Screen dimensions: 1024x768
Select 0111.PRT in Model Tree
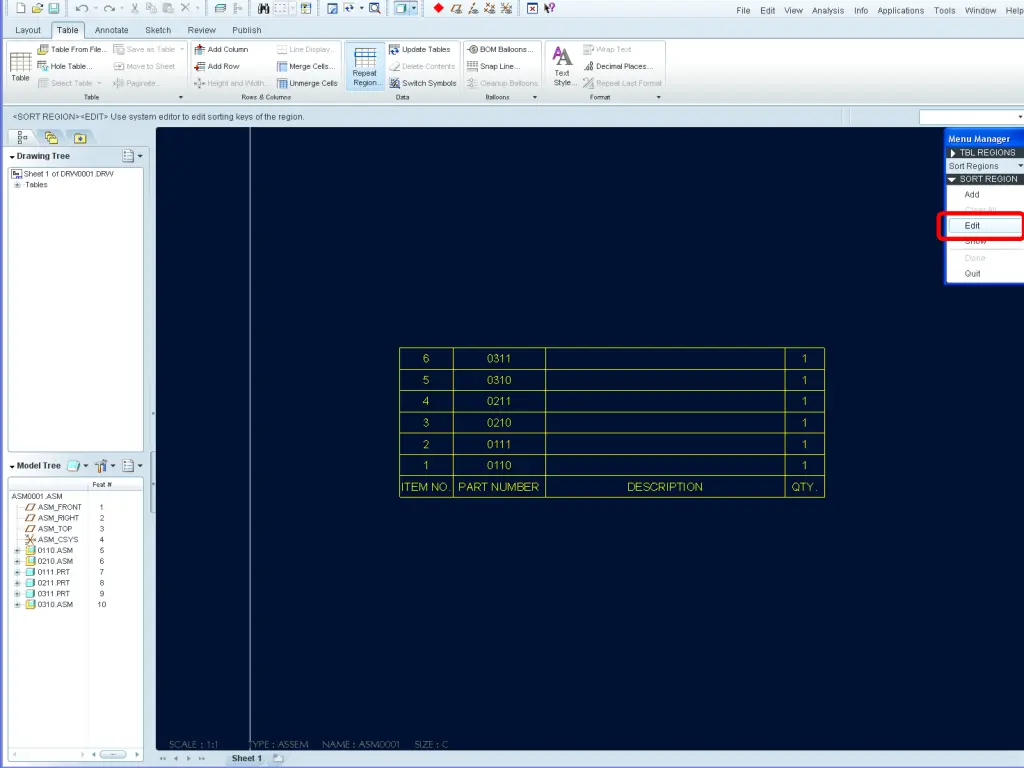(48, 572)
